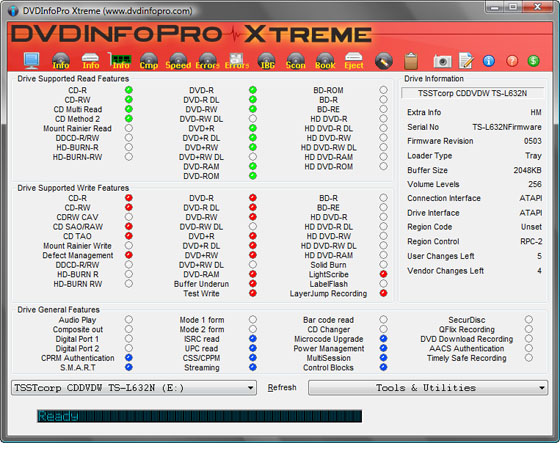The width and height of the screenshot is (560, 451).
Task: Expand the Tools & Utilities dropdown
Action: click(x=428, y=388)
